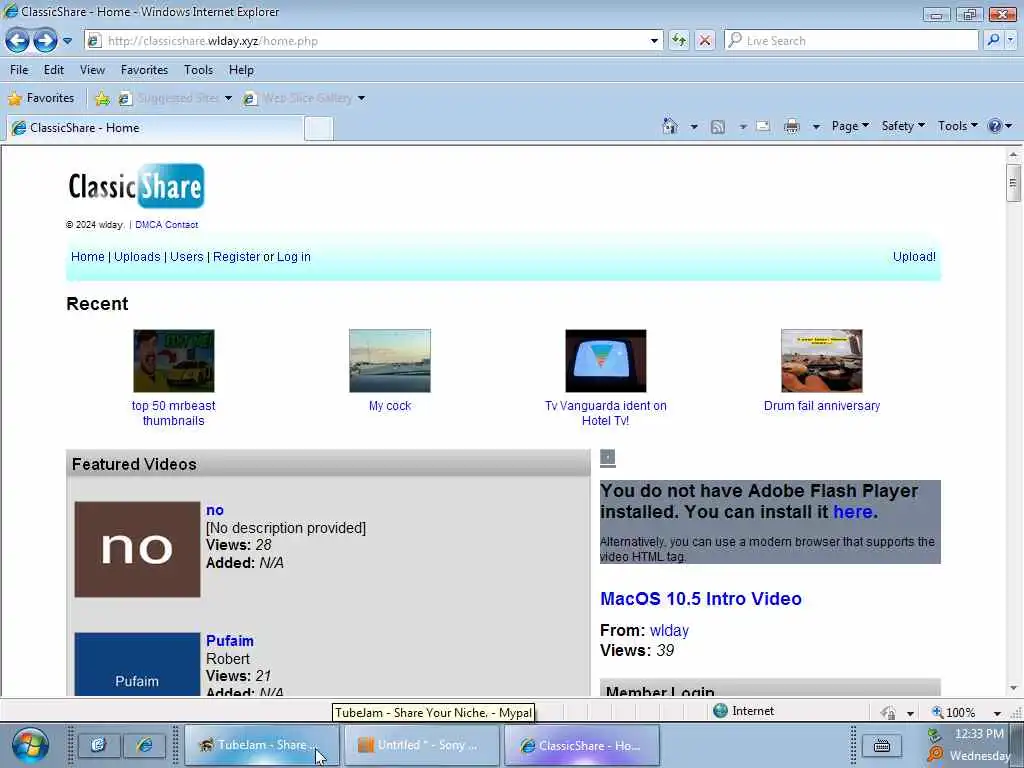
Task: Click the page's vertical scrollbar thumb
Action: click(x=1013, y=183)
